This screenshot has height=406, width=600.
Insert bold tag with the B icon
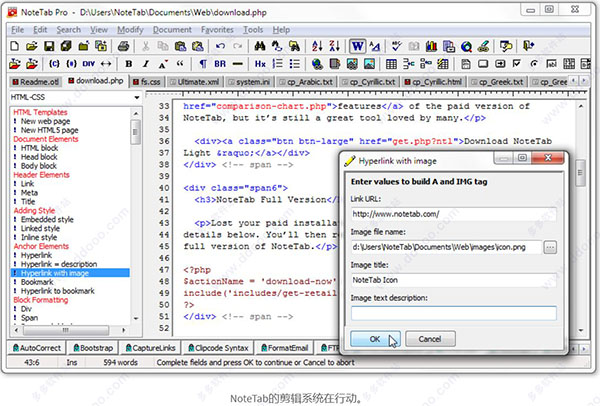pos(129,64)
